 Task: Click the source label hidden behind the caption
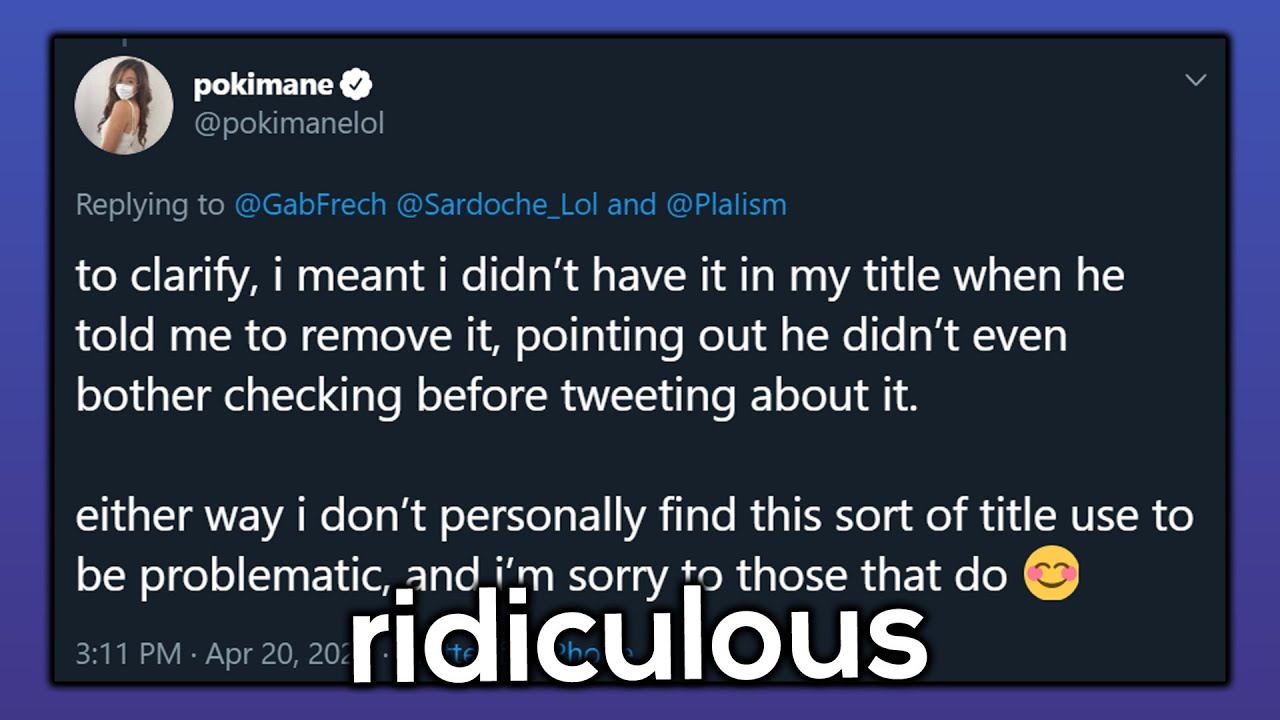click(590, 654)
